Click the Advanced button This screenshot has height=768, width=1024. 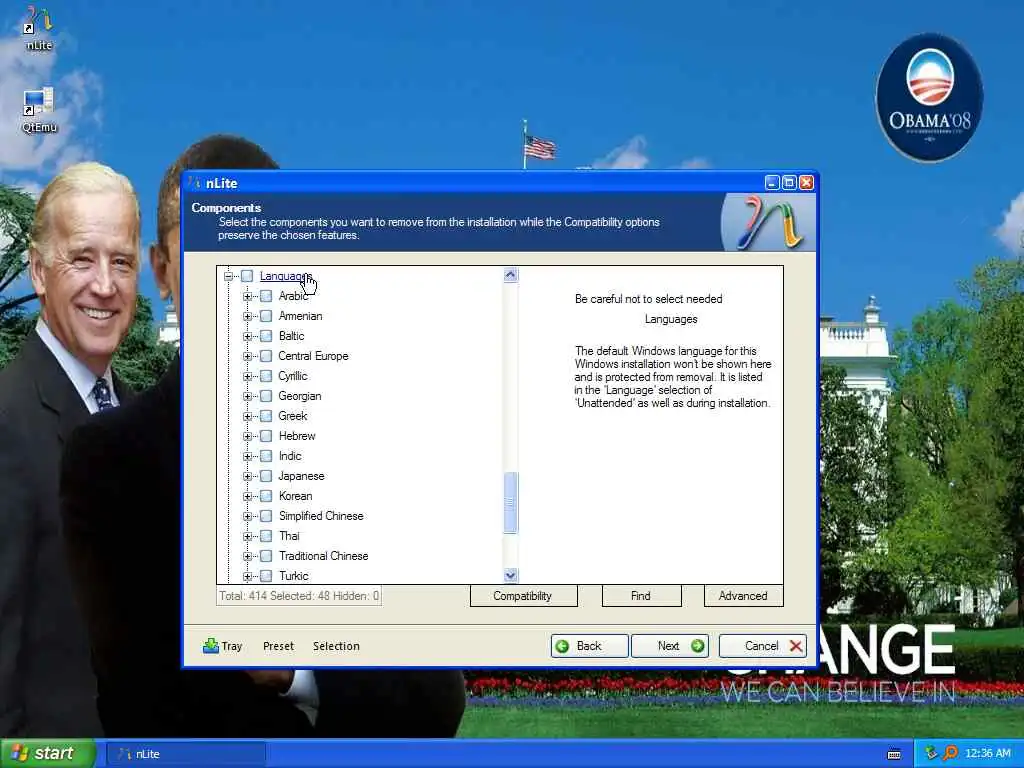coord(743,596)
